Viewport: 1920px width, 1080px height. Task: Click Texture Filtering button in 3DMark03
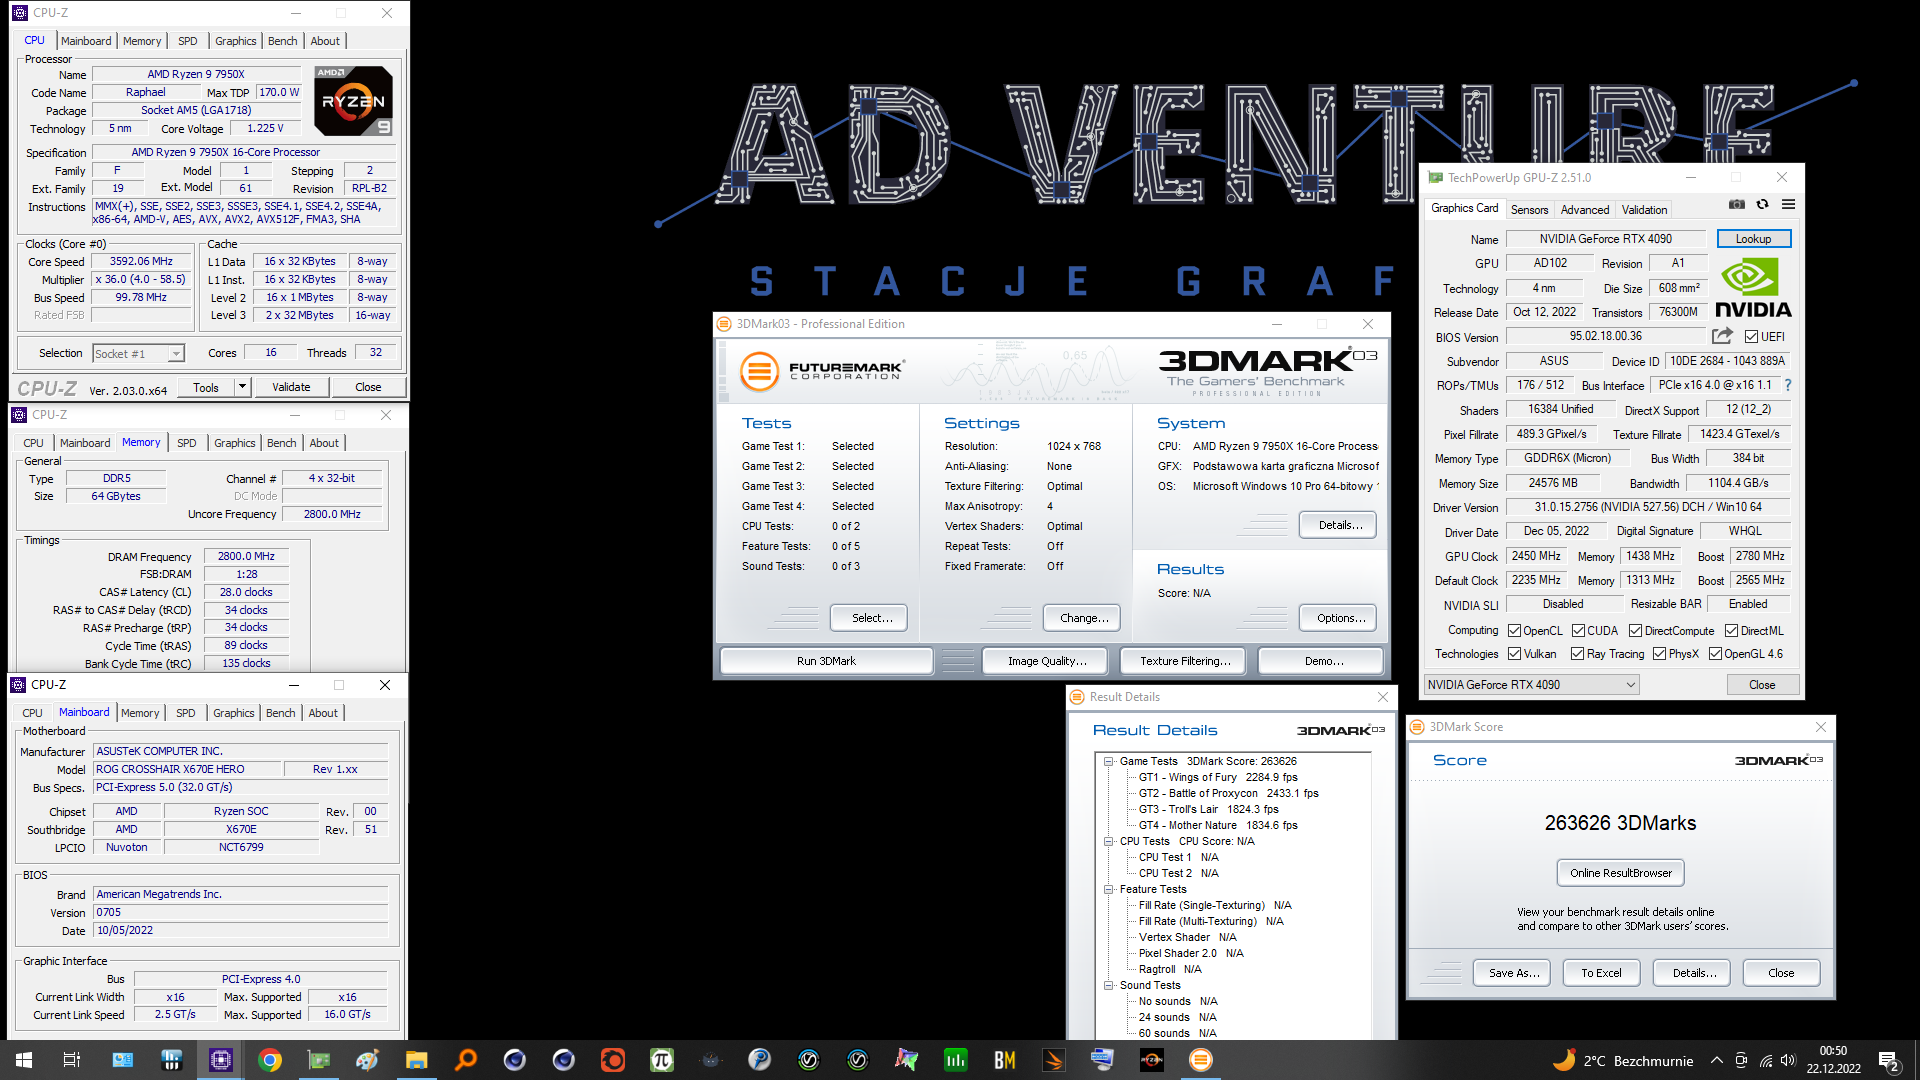[1185, 661]
